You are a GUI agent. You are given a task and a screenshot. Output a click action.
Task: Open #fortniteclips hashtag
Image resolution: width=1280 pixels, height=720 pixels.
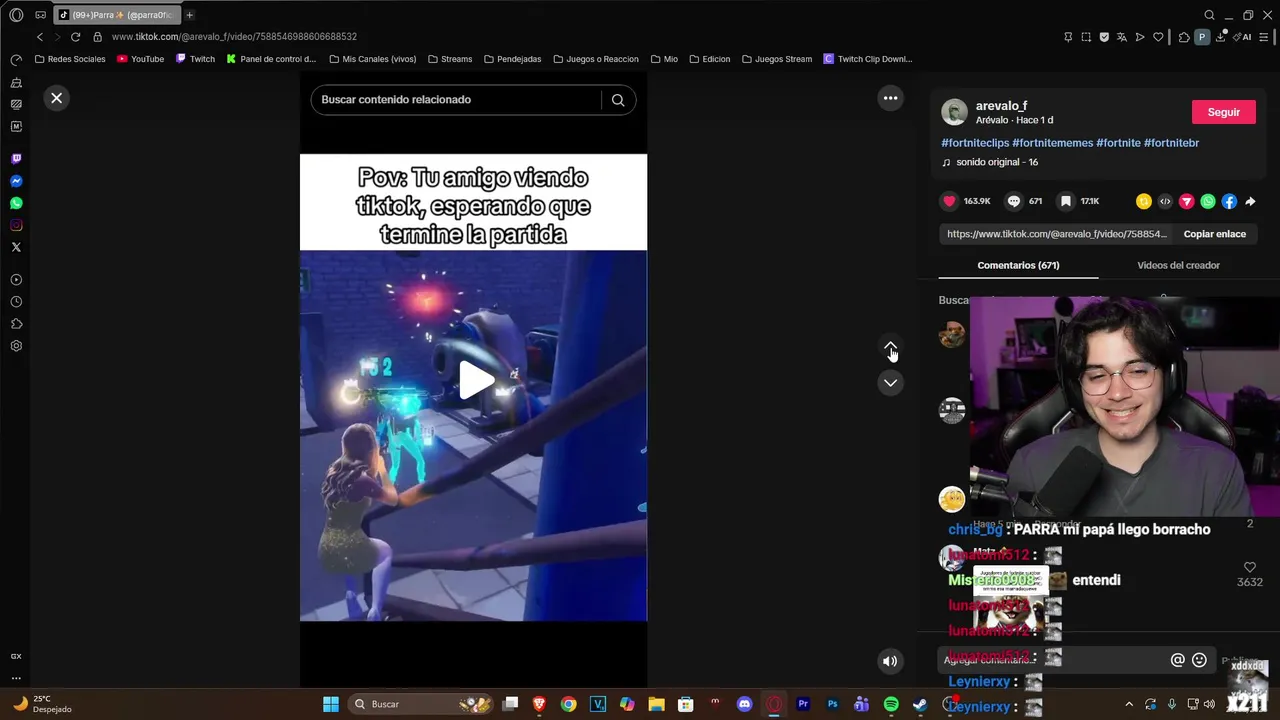[x=975, y=143]
